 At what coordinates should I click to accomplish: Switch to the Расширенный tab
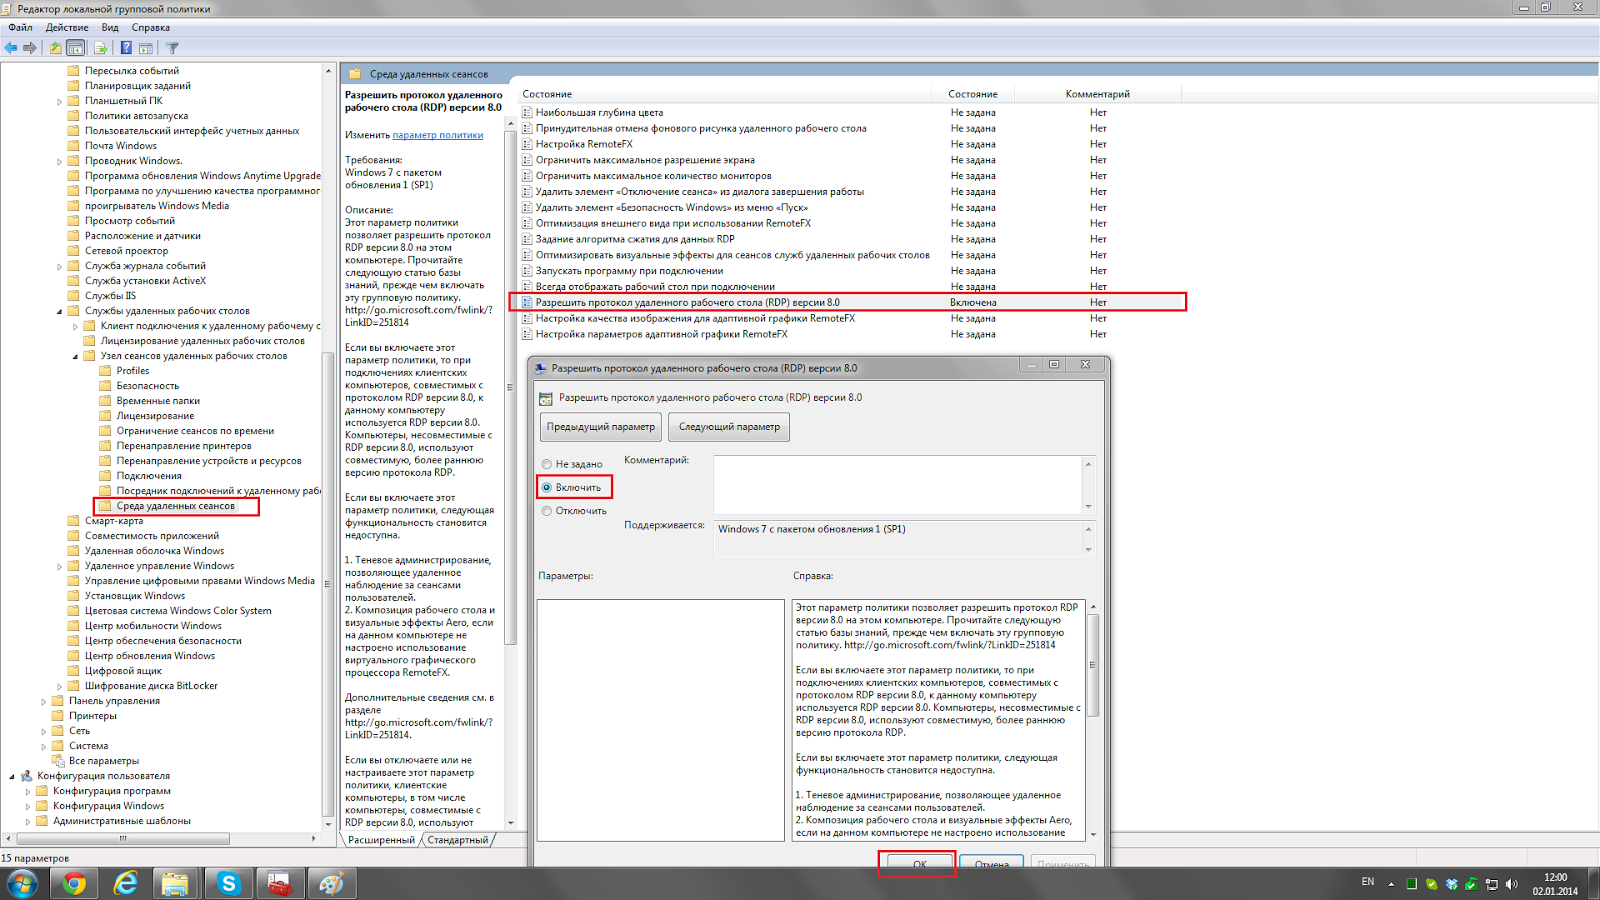click(381, 840)
